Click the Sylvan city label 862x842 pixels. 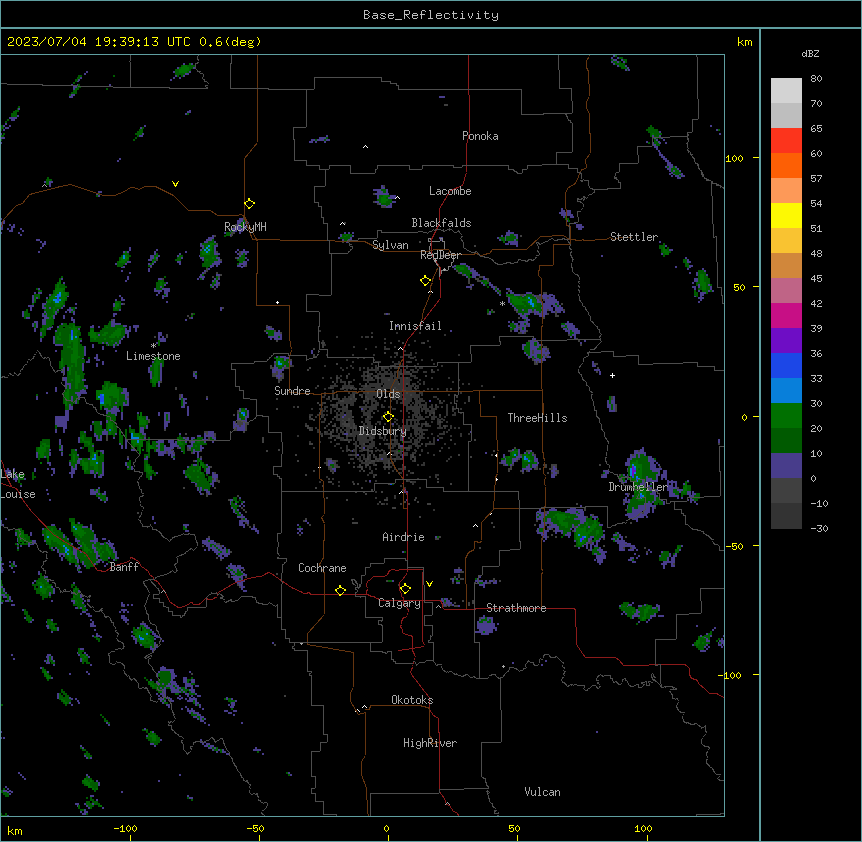tap(390, 245)
